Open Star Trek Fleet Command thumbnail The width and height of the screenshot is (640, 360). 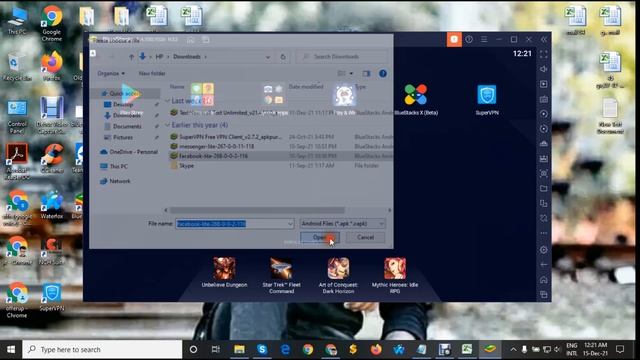point(281,276)
